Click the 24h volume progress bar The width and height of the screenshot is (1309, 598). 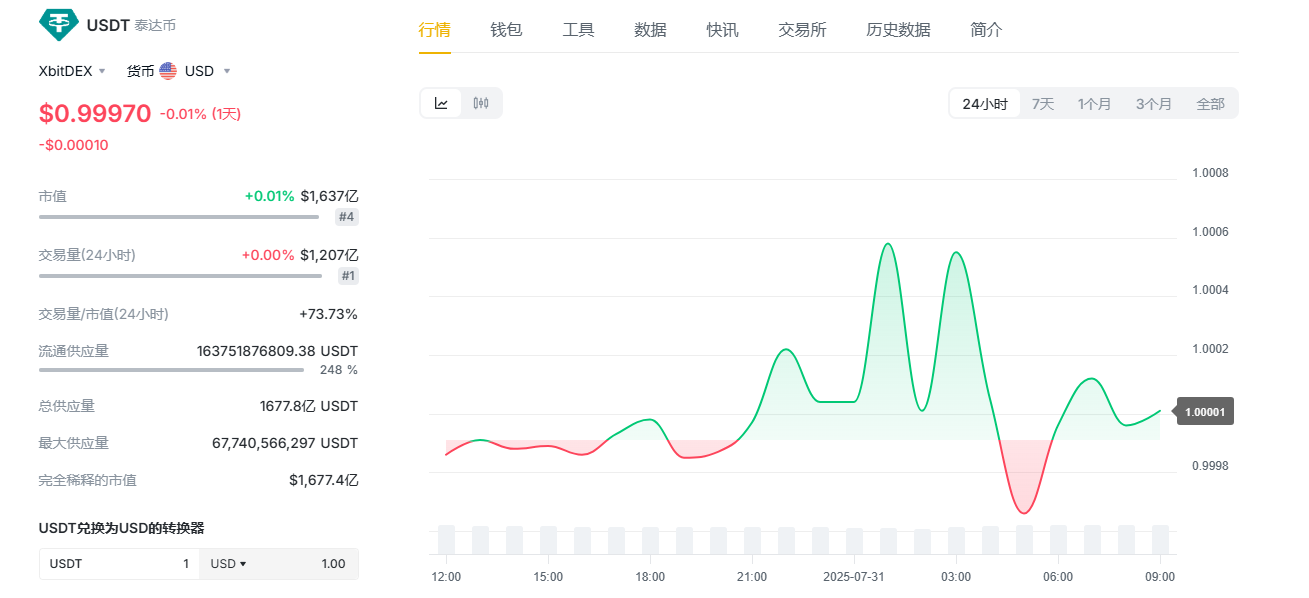pos(181,275)
